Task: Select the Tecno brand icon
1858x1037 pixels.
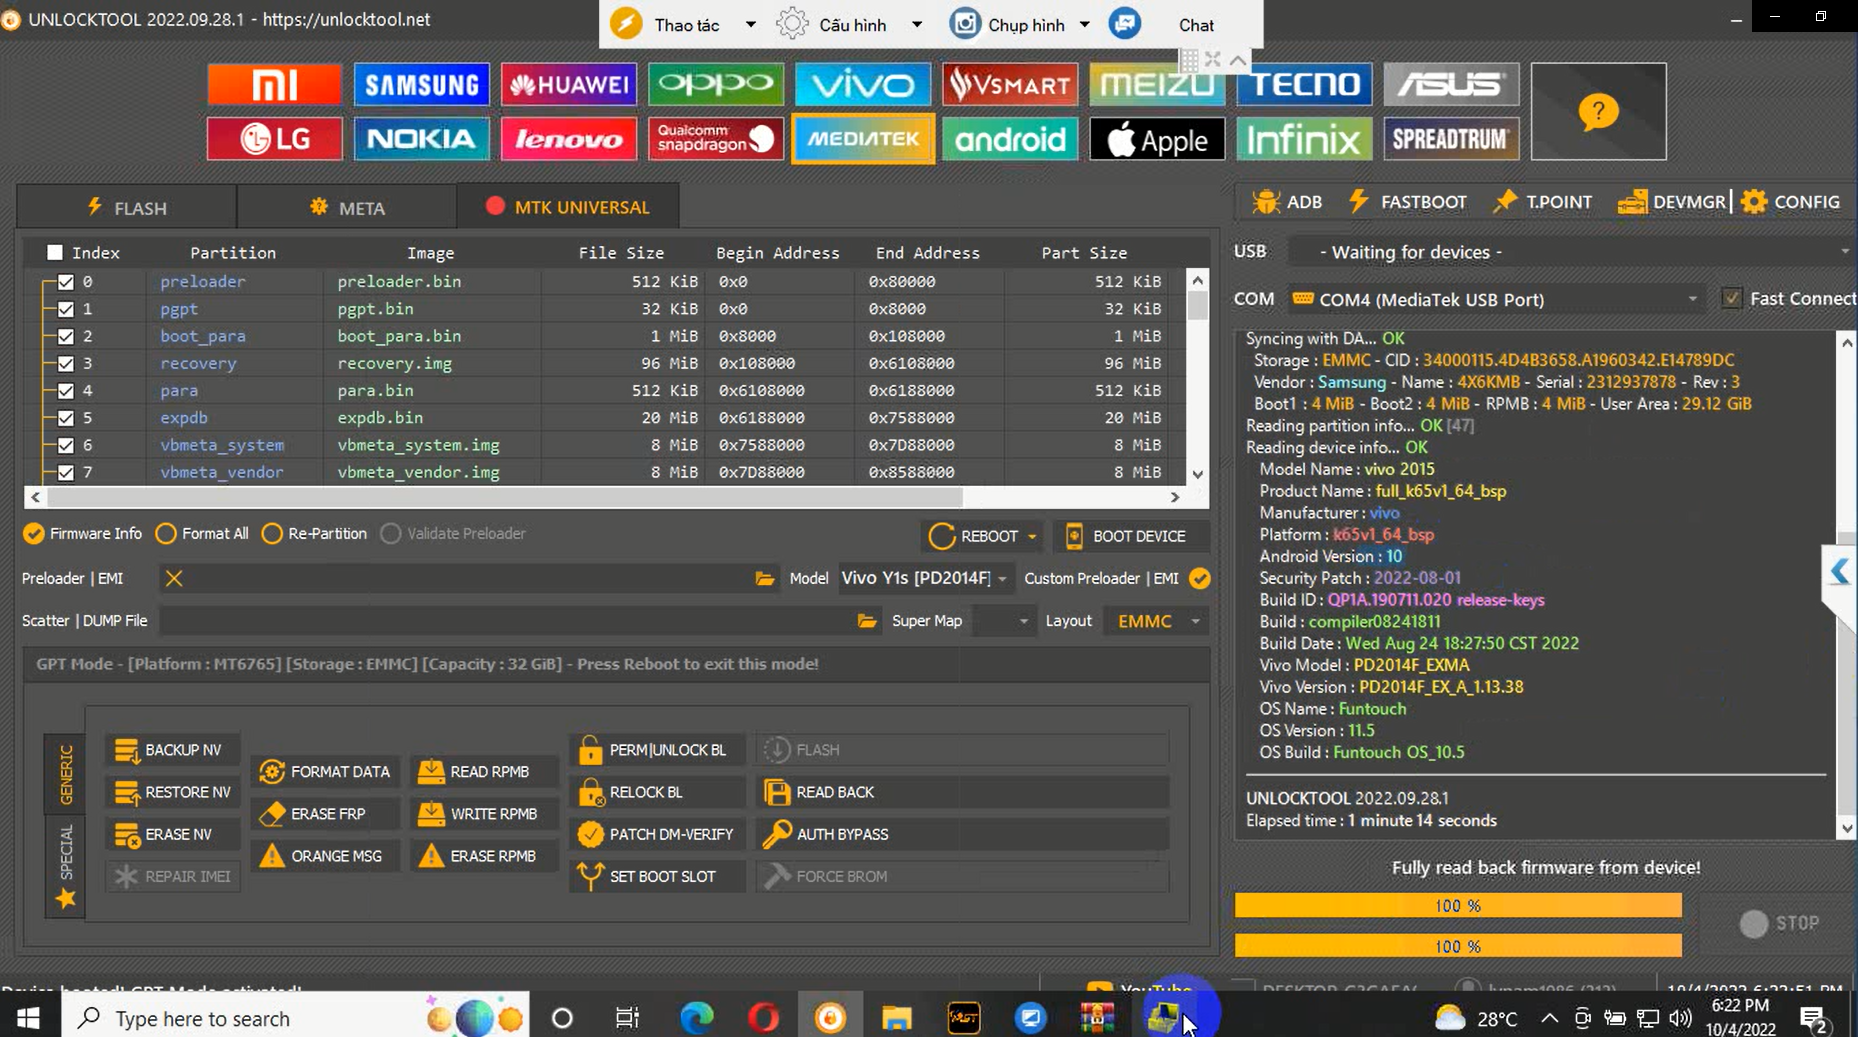Action: tap(1304, 85)
